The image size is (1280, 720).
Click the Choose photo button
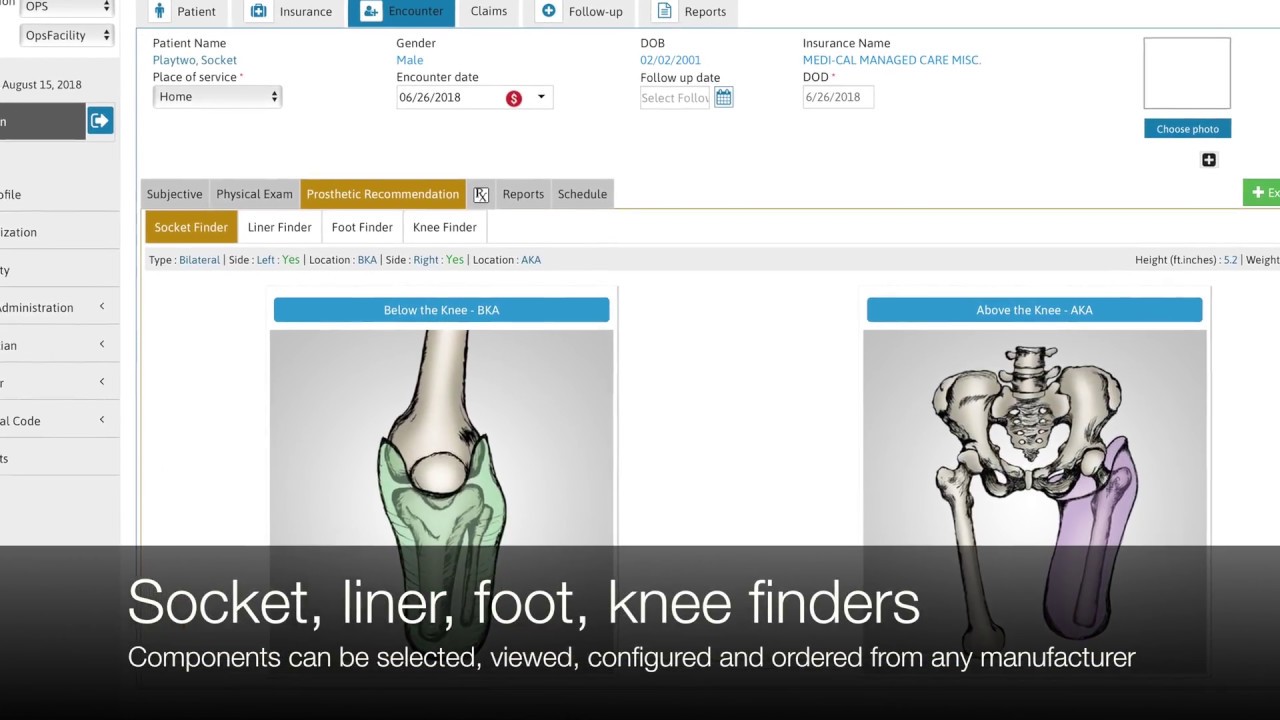[x=1188, y=129]
